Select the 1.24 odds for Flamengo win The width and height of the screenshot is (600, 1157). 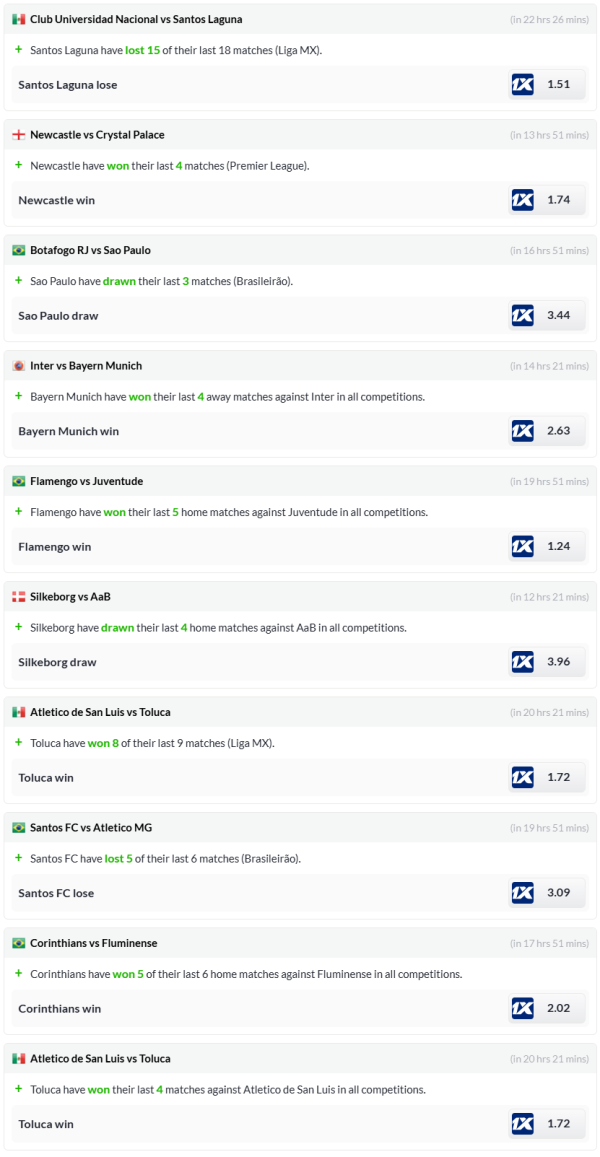coord(559,547)
